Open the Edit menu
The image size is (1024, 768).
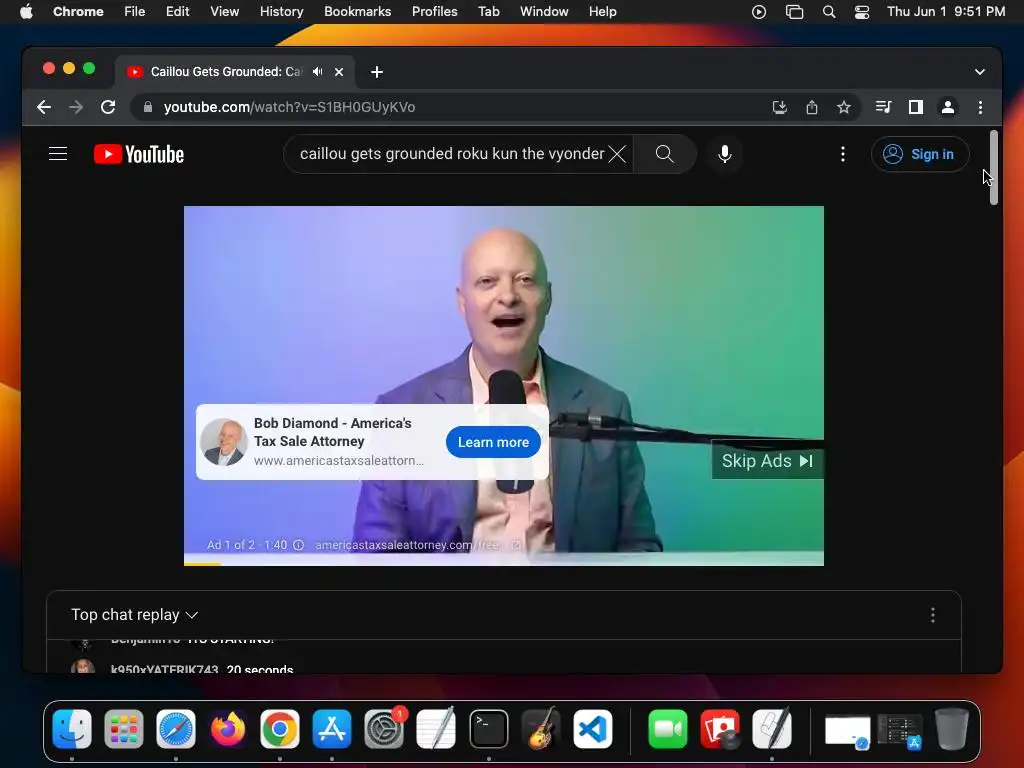click(177, 12)
